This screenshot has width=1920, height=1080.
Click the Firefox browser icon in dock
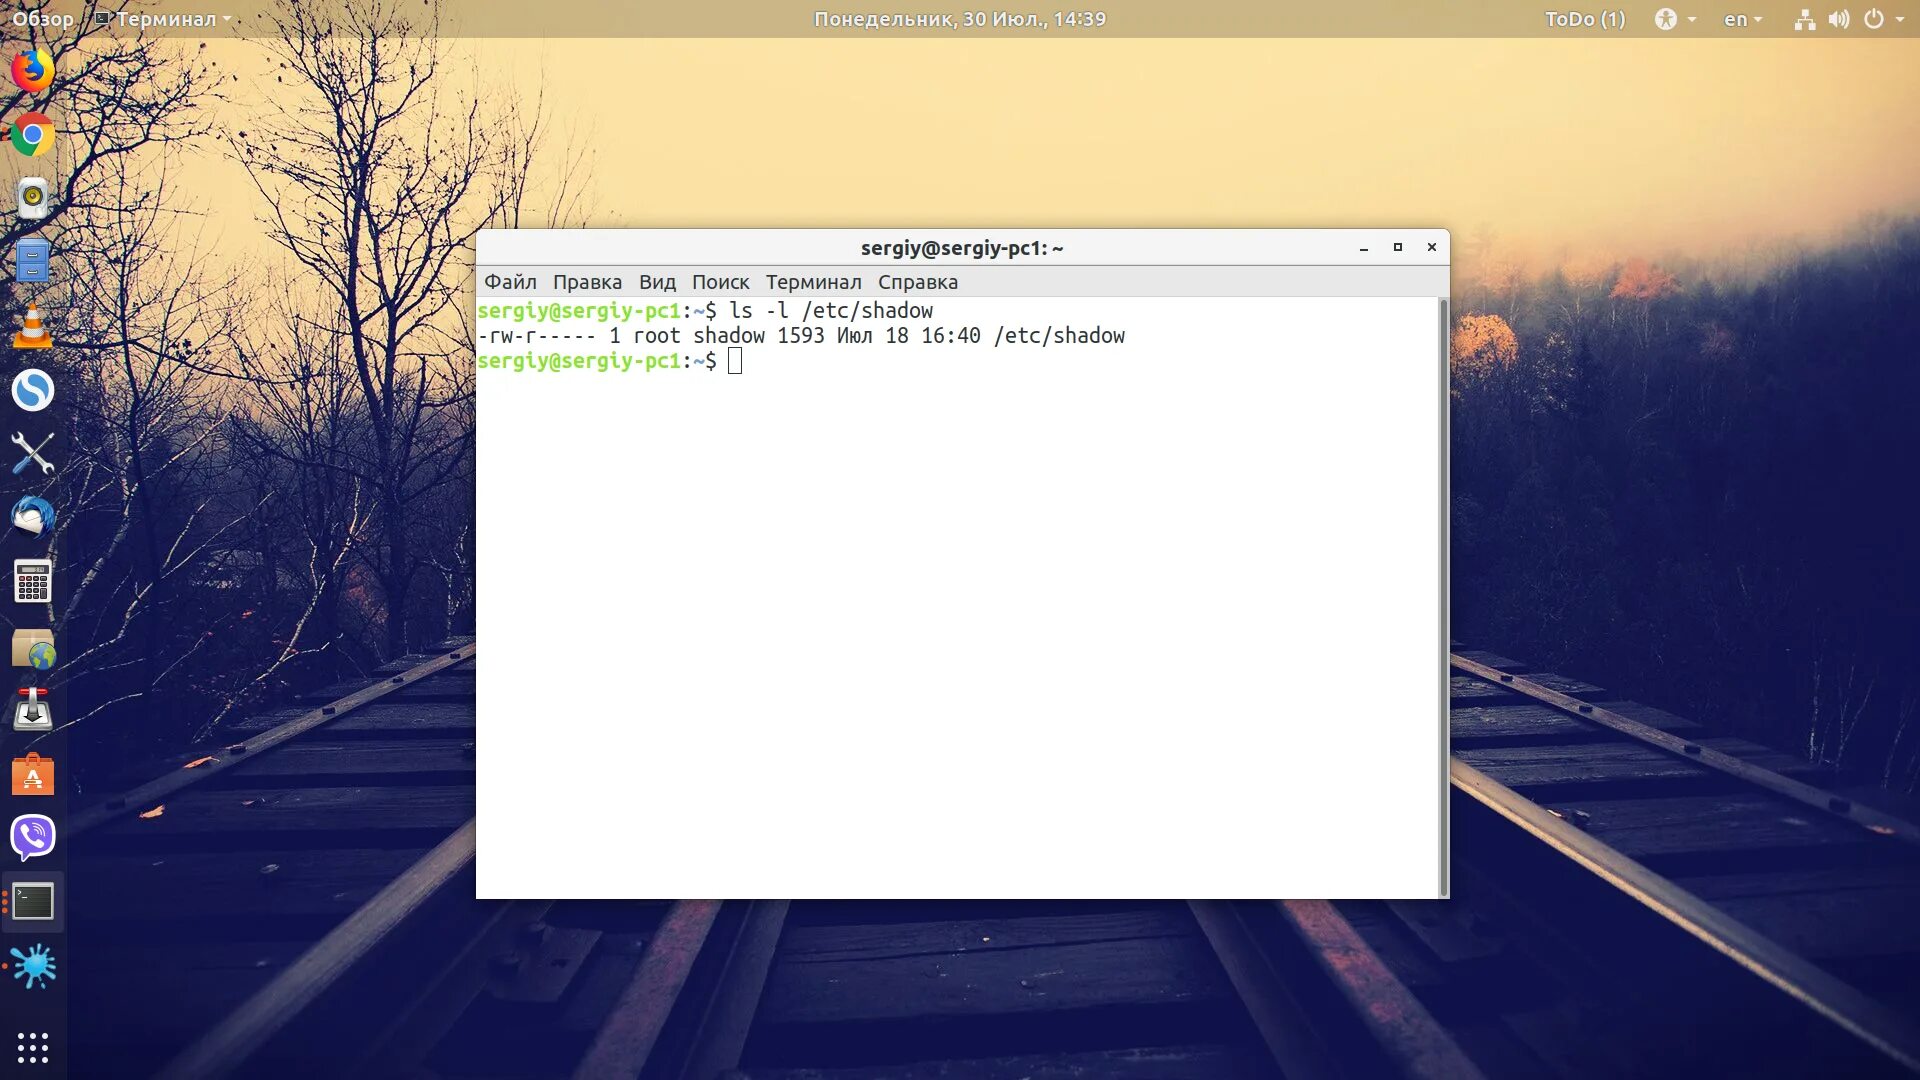[33, 69]
